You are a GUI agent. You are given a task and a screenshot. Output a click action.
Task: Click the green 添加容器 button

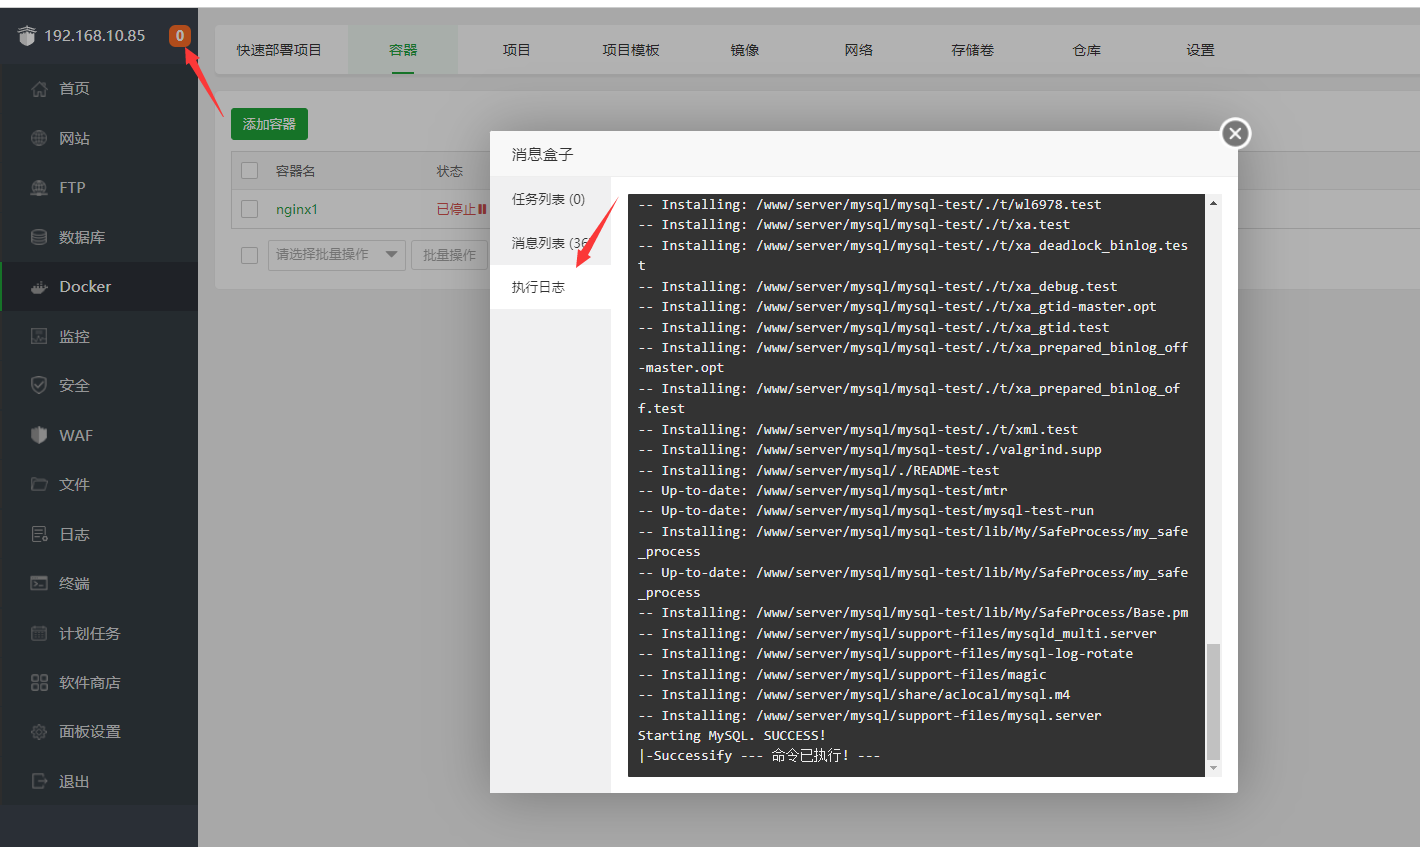click(x=269, y=124)
